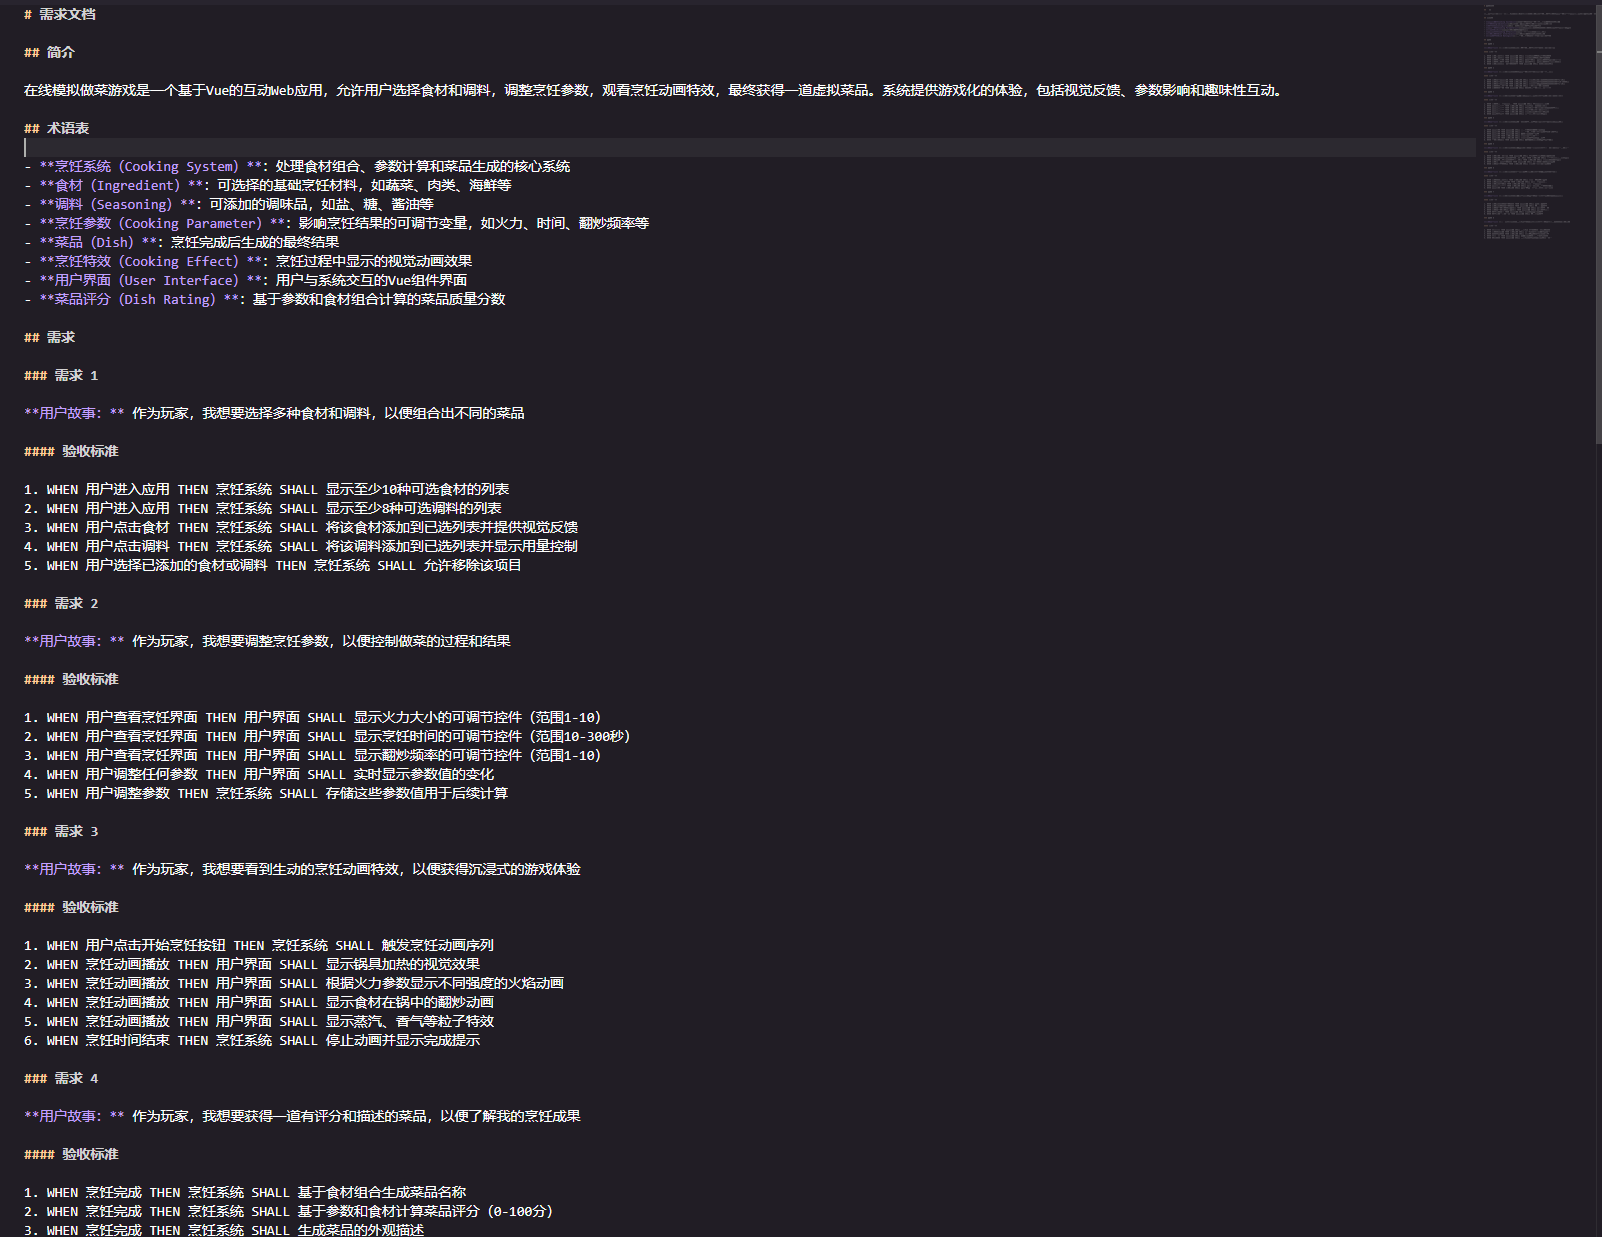Viewport: 1602px width, 1237px height.
Task: Click the term '菜品 (Dish)' line
Action: tap(182, 242)
